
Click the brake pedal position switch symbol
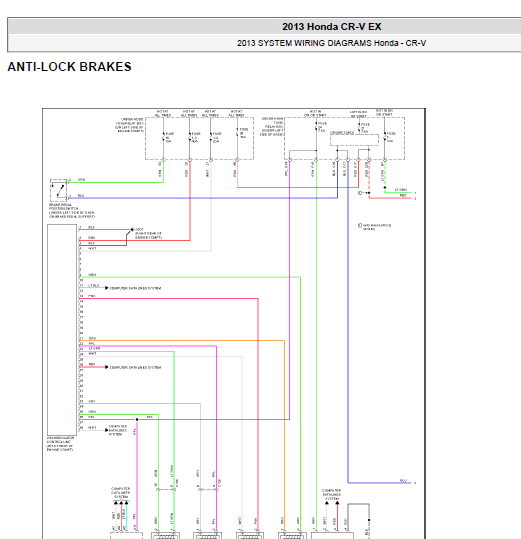pyautogui.click(x=59, y=190)
